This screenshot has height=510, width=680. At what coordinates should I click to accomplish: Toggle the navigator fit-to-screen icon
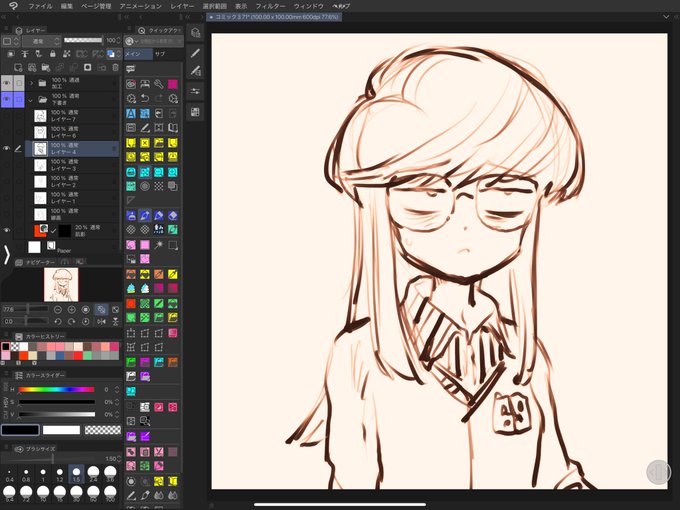pos(101,310)
